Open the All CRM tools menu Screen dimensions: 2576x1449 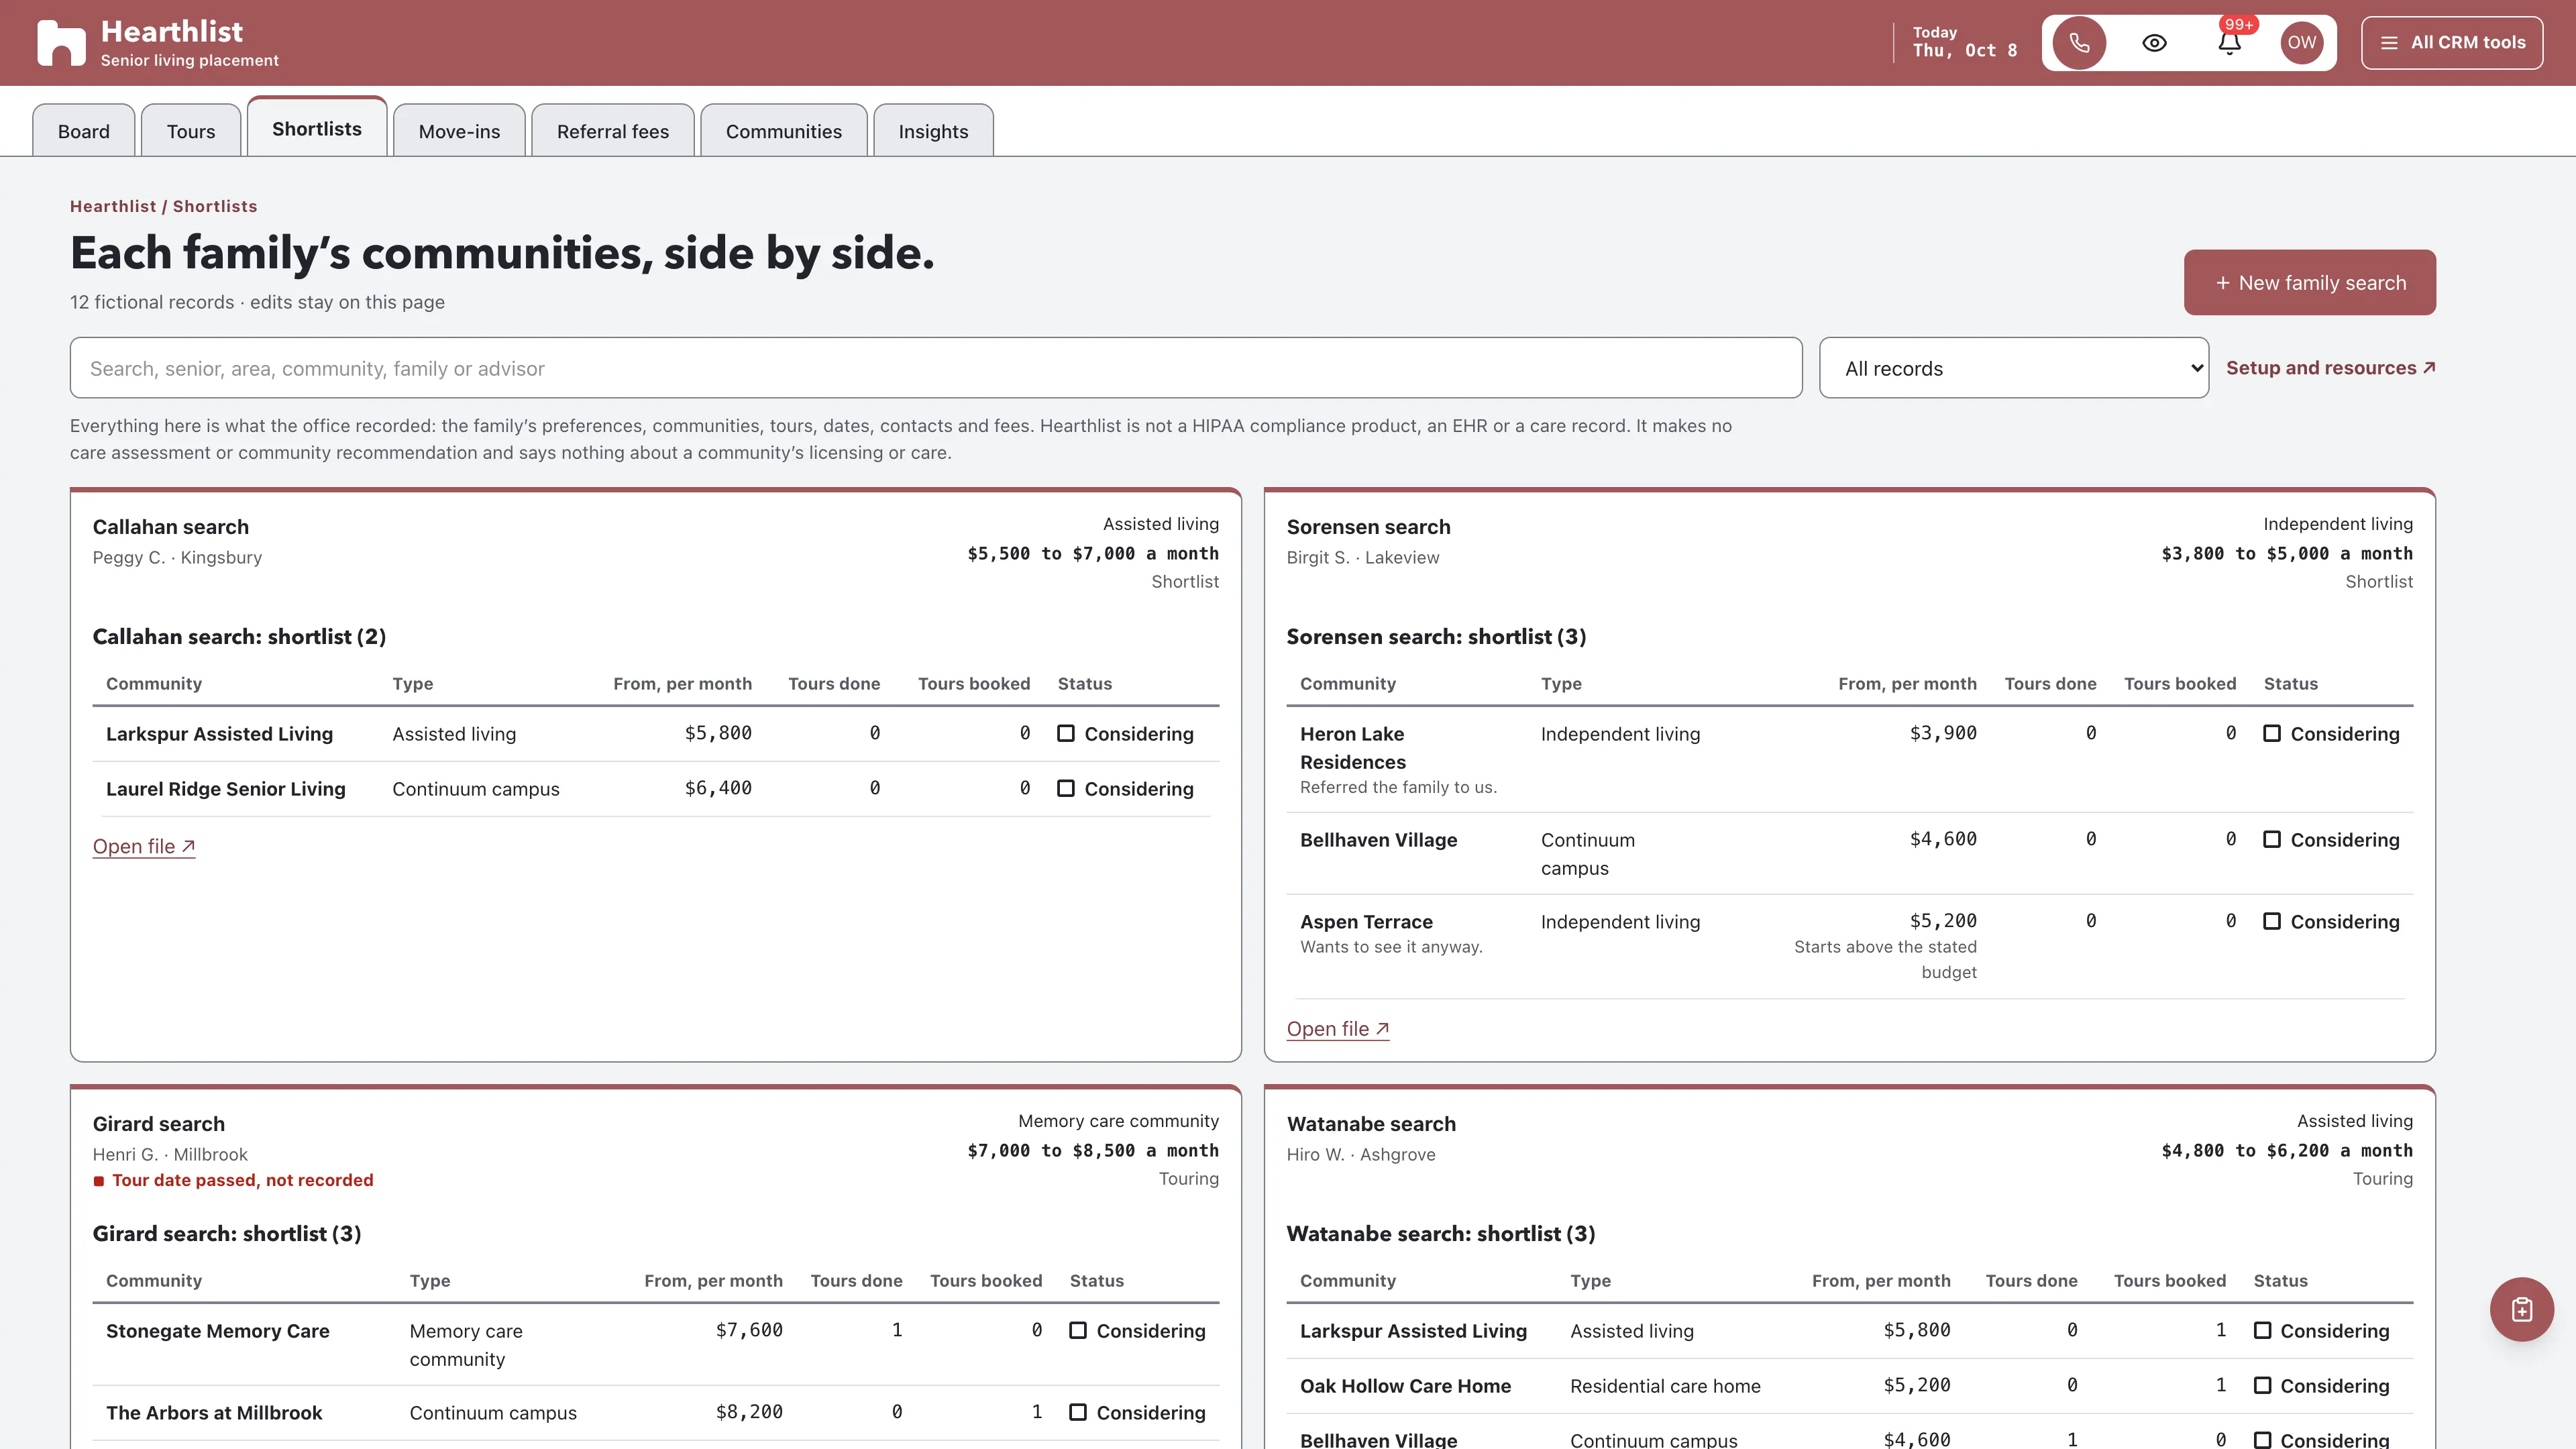(x=2452, y=43)
